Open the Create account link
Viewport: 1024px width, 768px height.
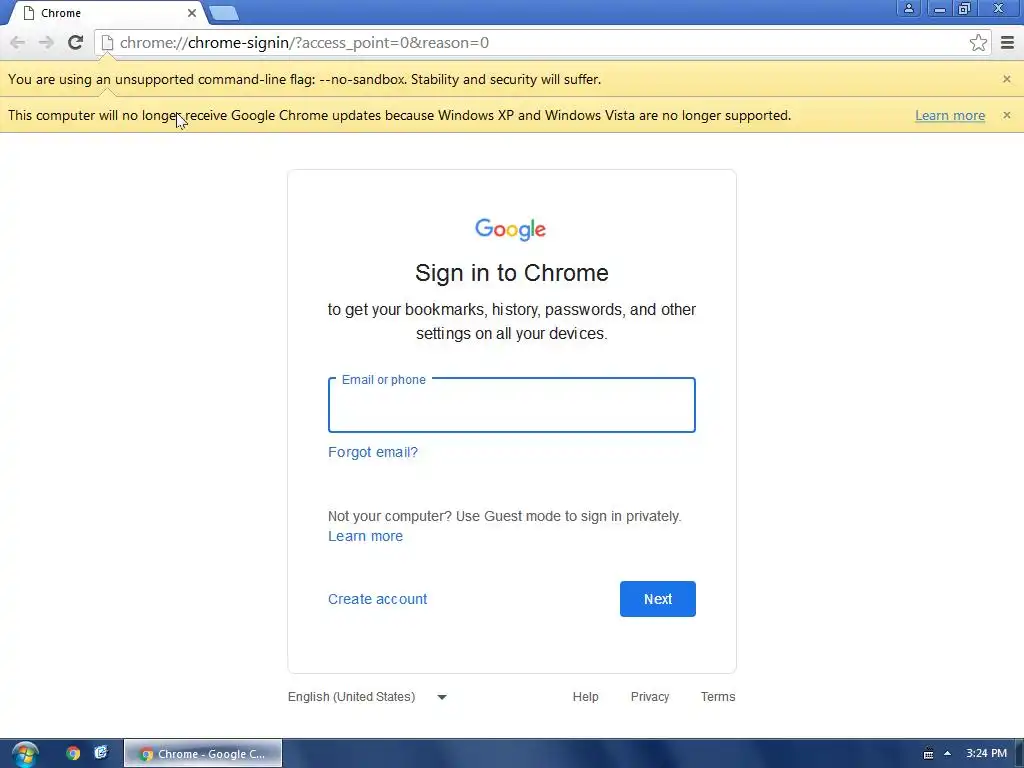click(x=377, y=599)
